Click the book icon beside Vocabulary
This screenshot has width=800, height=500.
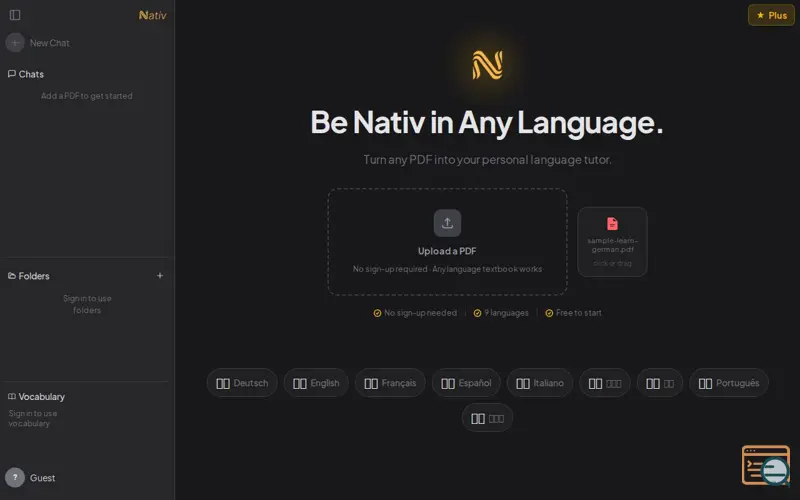[x=12, y=396]
